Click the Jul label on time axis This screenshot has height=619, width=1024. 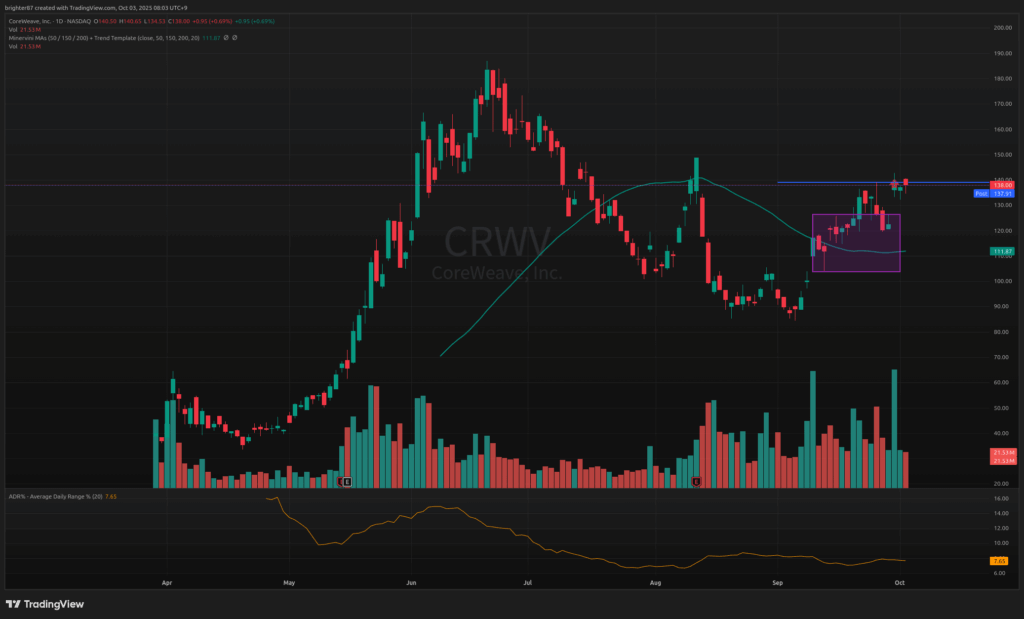coord(526,581)
